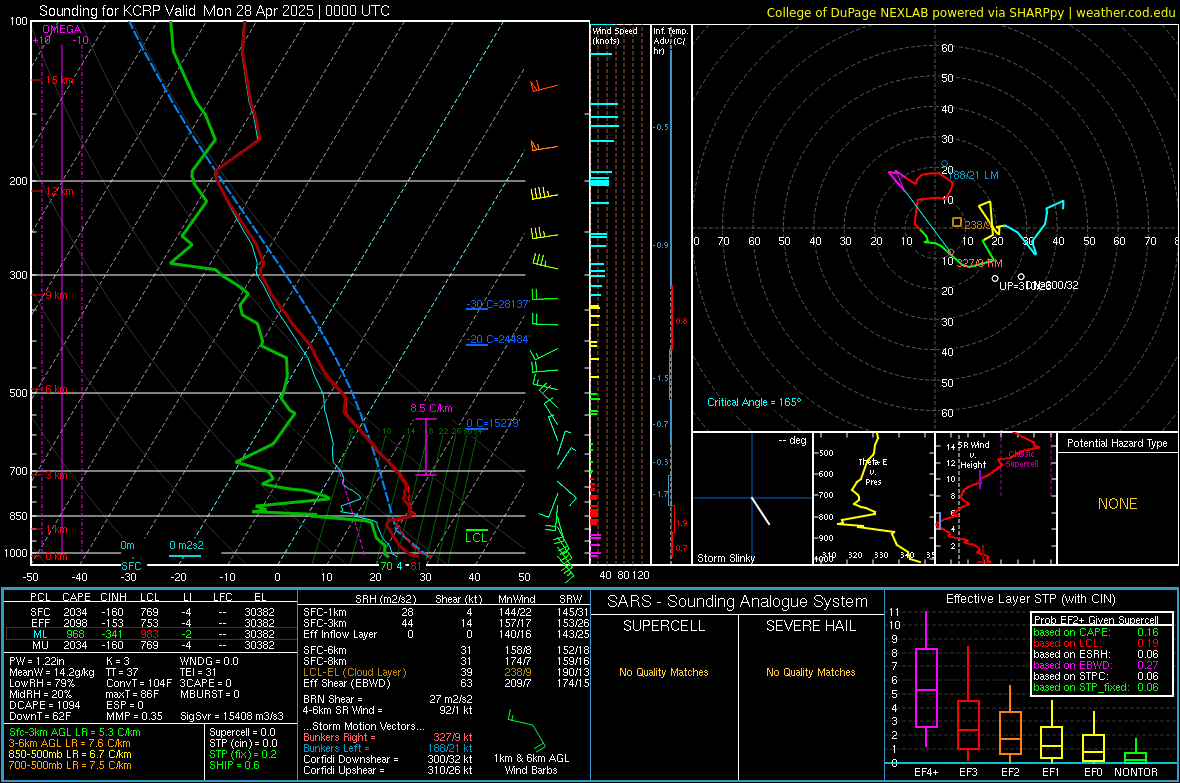Image resolution: width=1180 pixels, height=783 pixels.
Task: Click the Bunkers Left = 188/21 kt line
Action: point(388,748)
